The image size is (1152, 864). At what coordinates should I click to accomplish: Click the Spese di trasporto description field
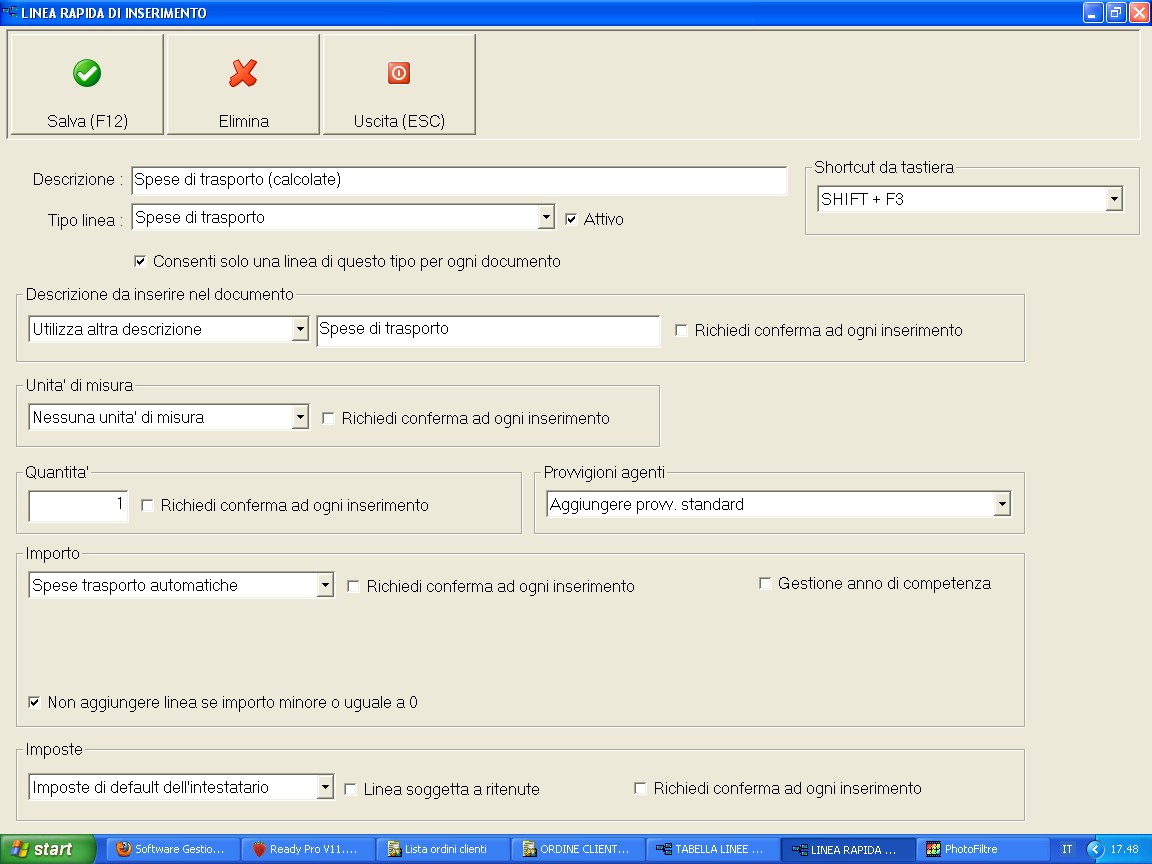(x=488, y=330)
